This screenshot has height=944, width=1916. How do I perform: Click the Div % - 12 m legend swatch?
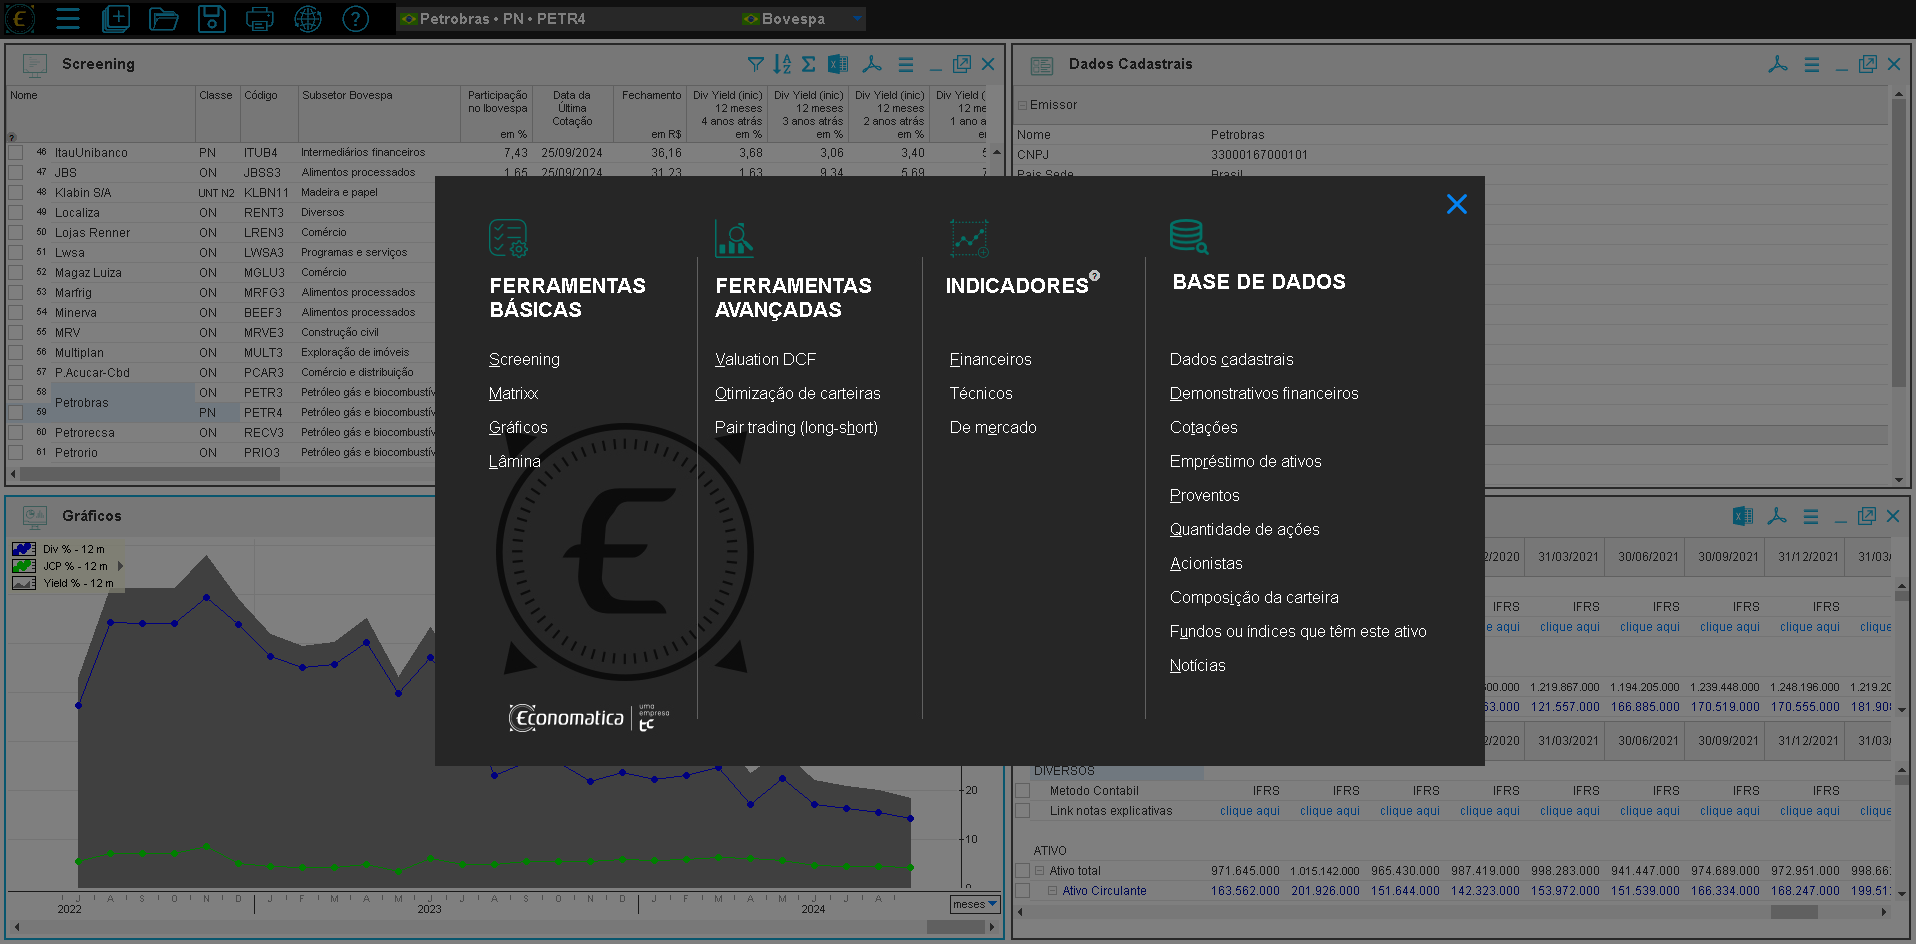coord(24,549)
